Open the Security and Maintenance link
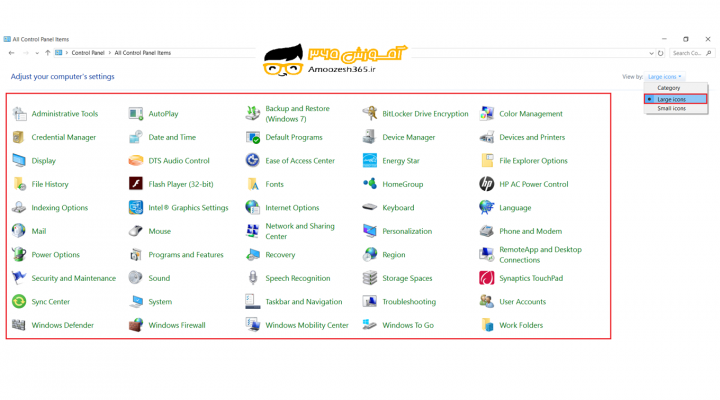The width and height of the screenshot is (720, 400). pos(73,278)
